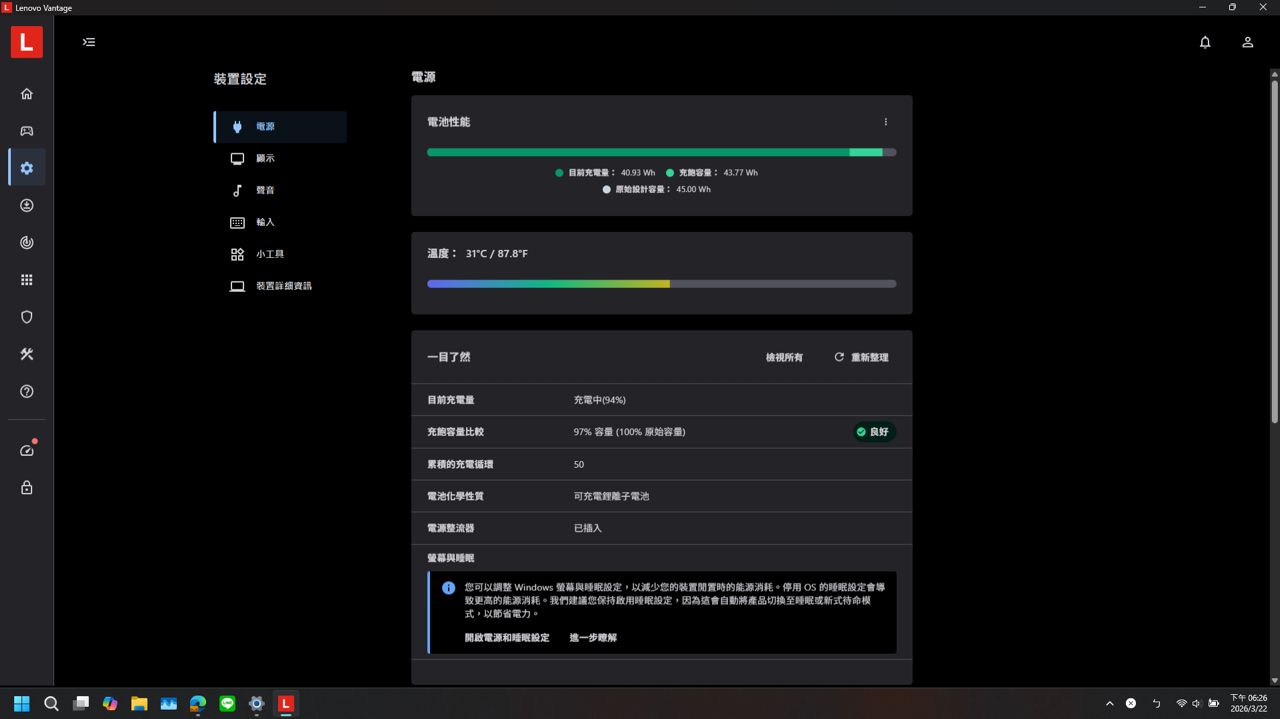Viewport: 1280px width, 719px height.
Task: Click the download updates sidebar icon
Action: 27,206
